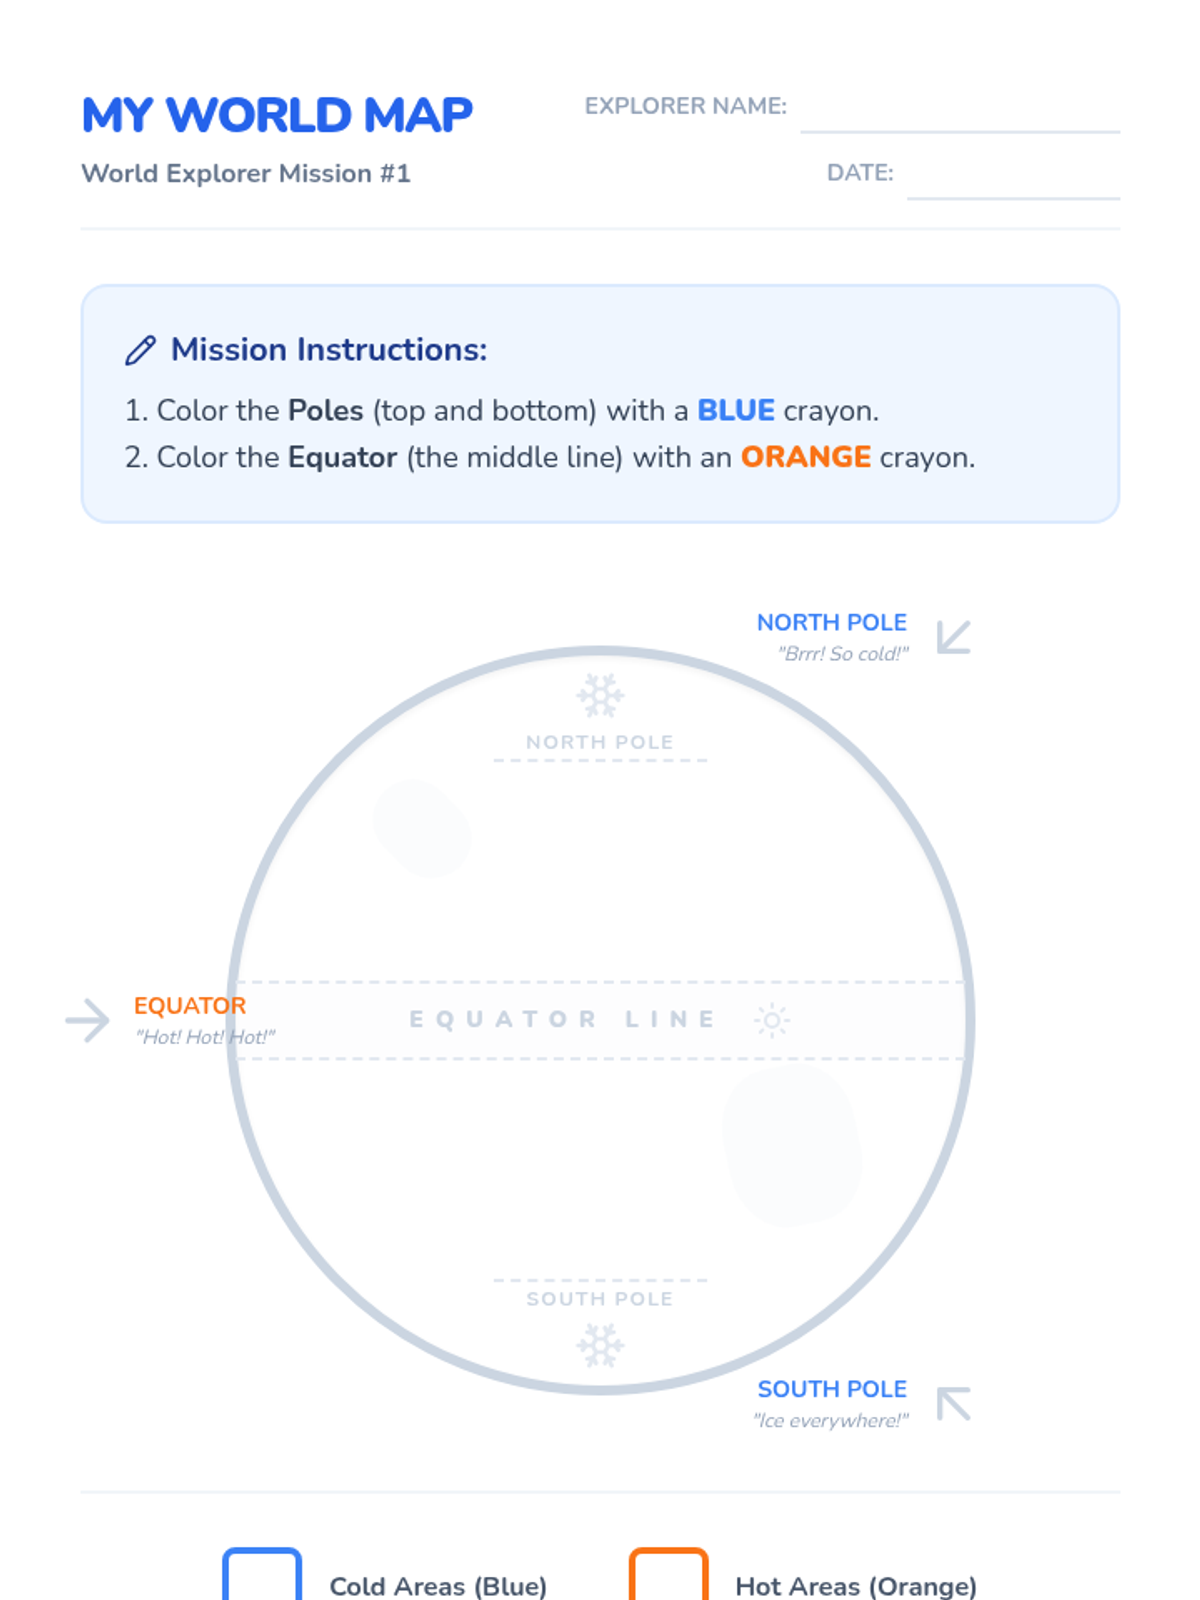
Task: Click the South Pole snowflake icon
Action: [600, 1345]
